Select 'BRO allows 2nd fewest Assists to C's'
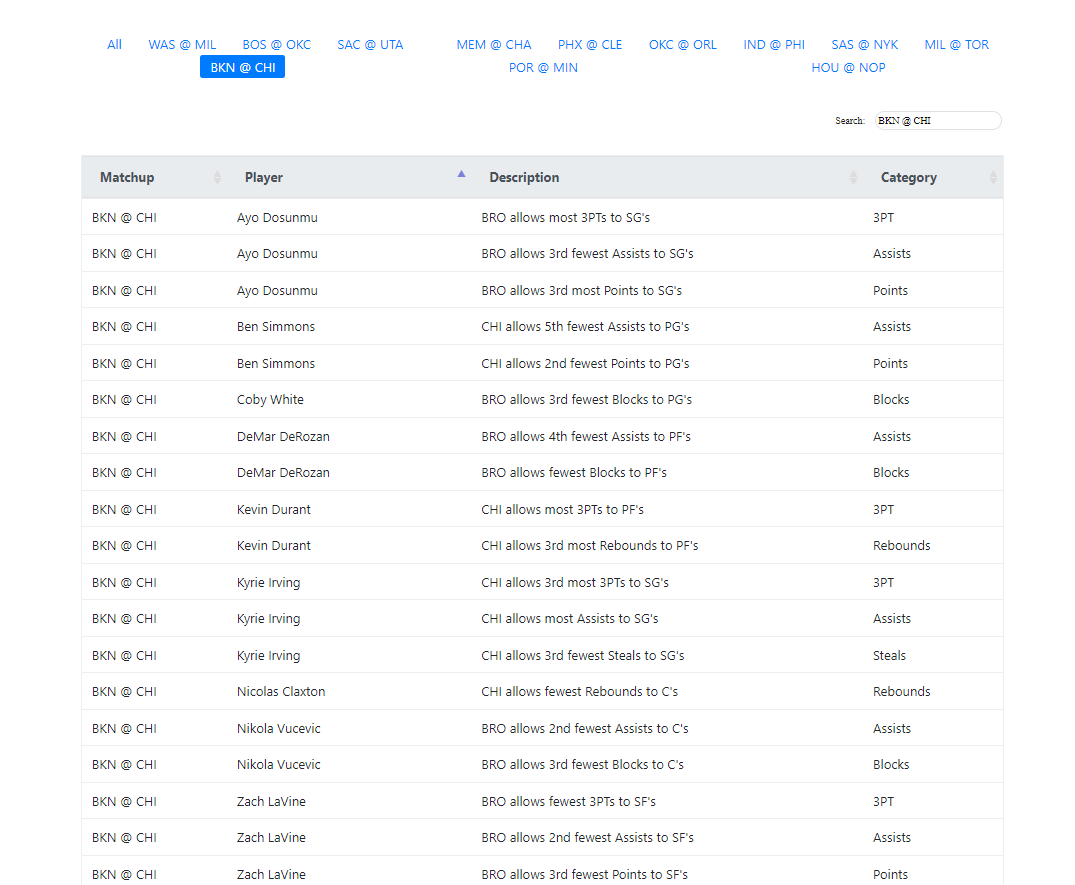Viewport: 1075px width, 885px height. click(585, 729)
